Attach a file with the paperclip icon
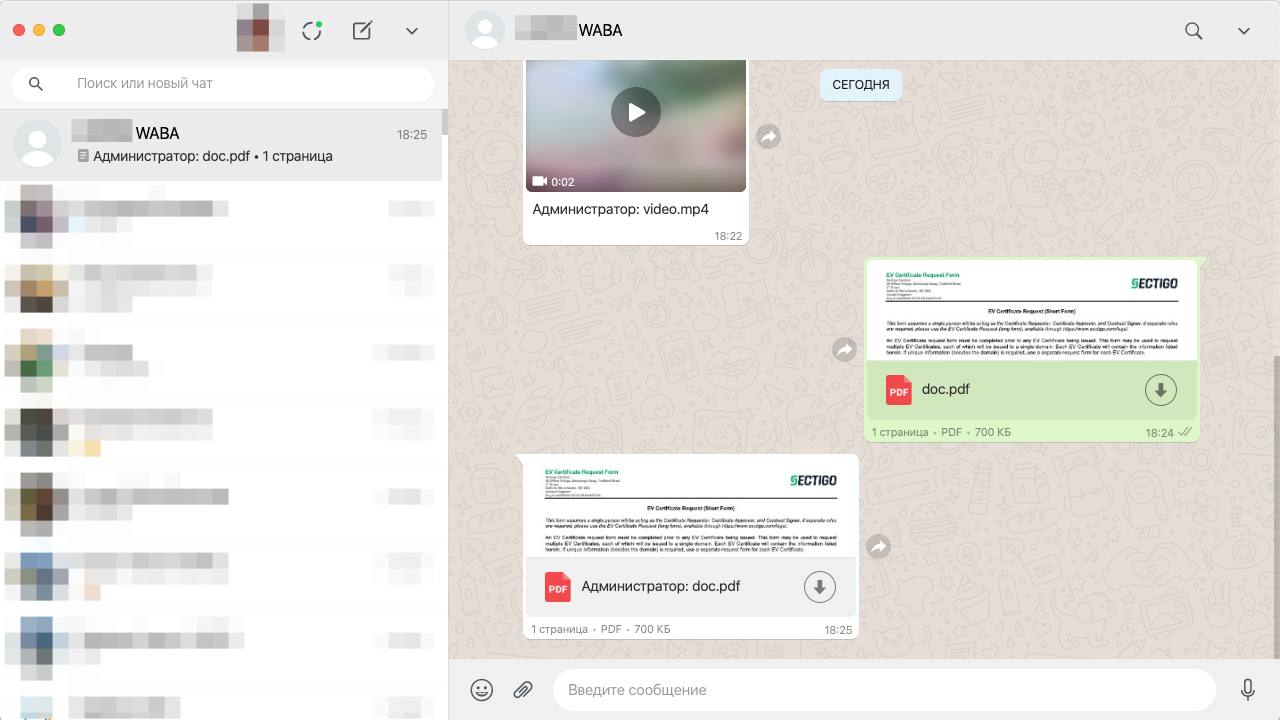The image size is (1280, 720). (522, 690)
